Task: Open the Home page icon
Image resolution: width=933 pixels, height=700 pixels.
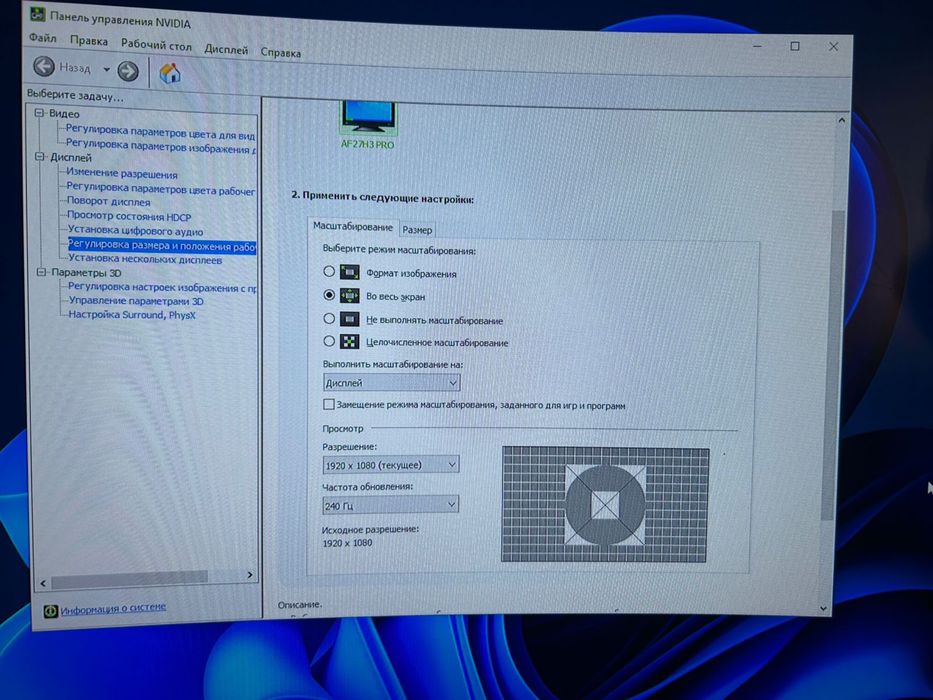Action: point(170,73)
